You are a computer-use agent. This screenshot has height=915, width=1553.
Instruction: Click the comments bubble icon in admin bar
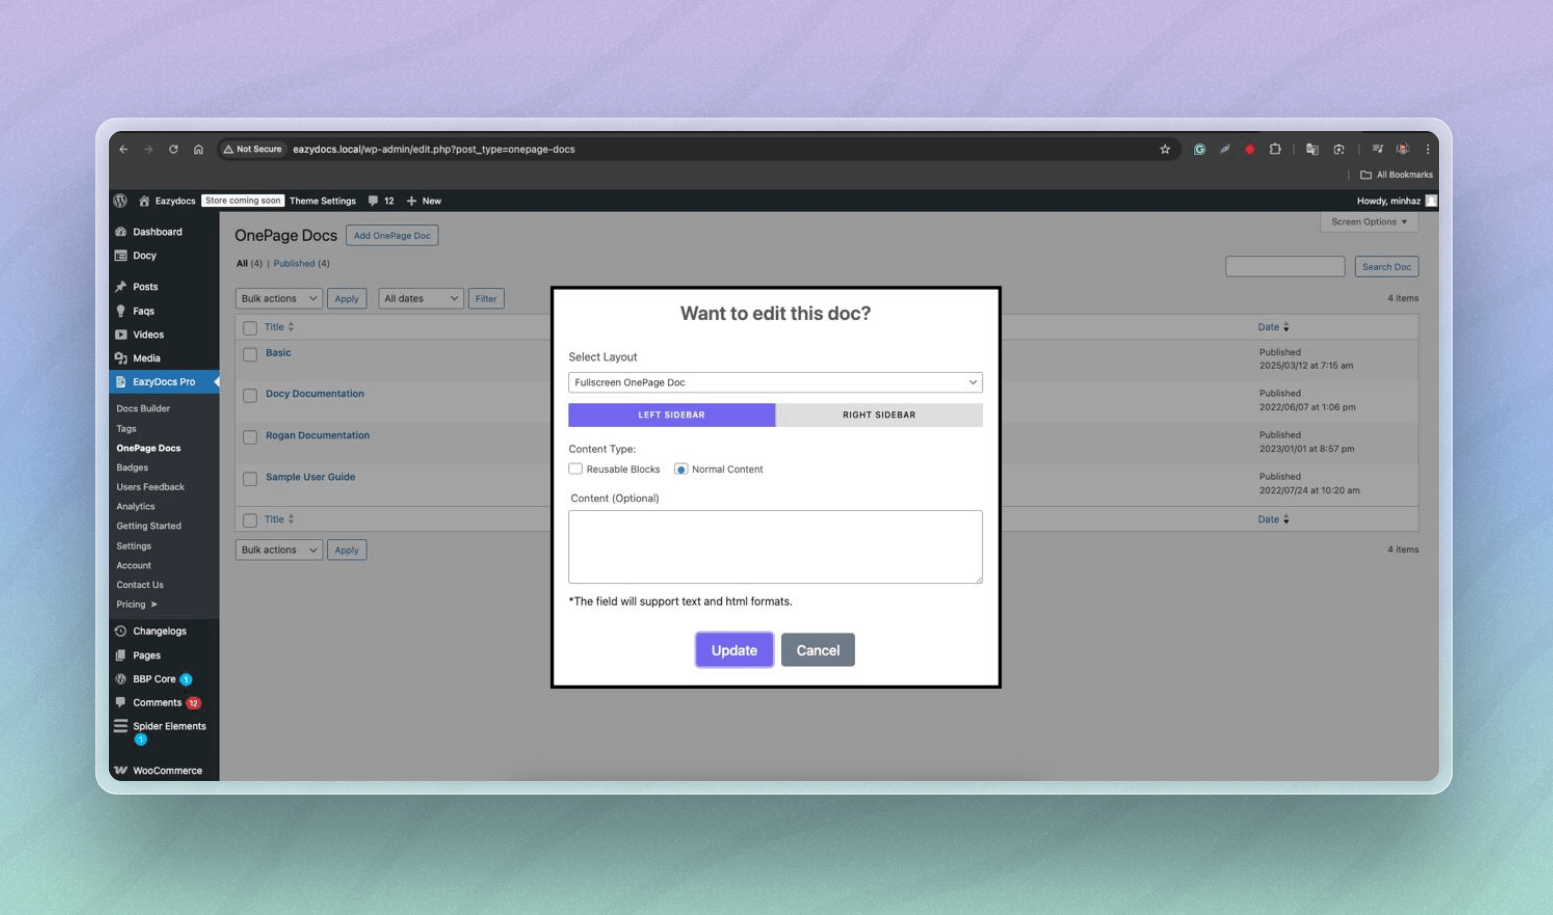point(373,201)
